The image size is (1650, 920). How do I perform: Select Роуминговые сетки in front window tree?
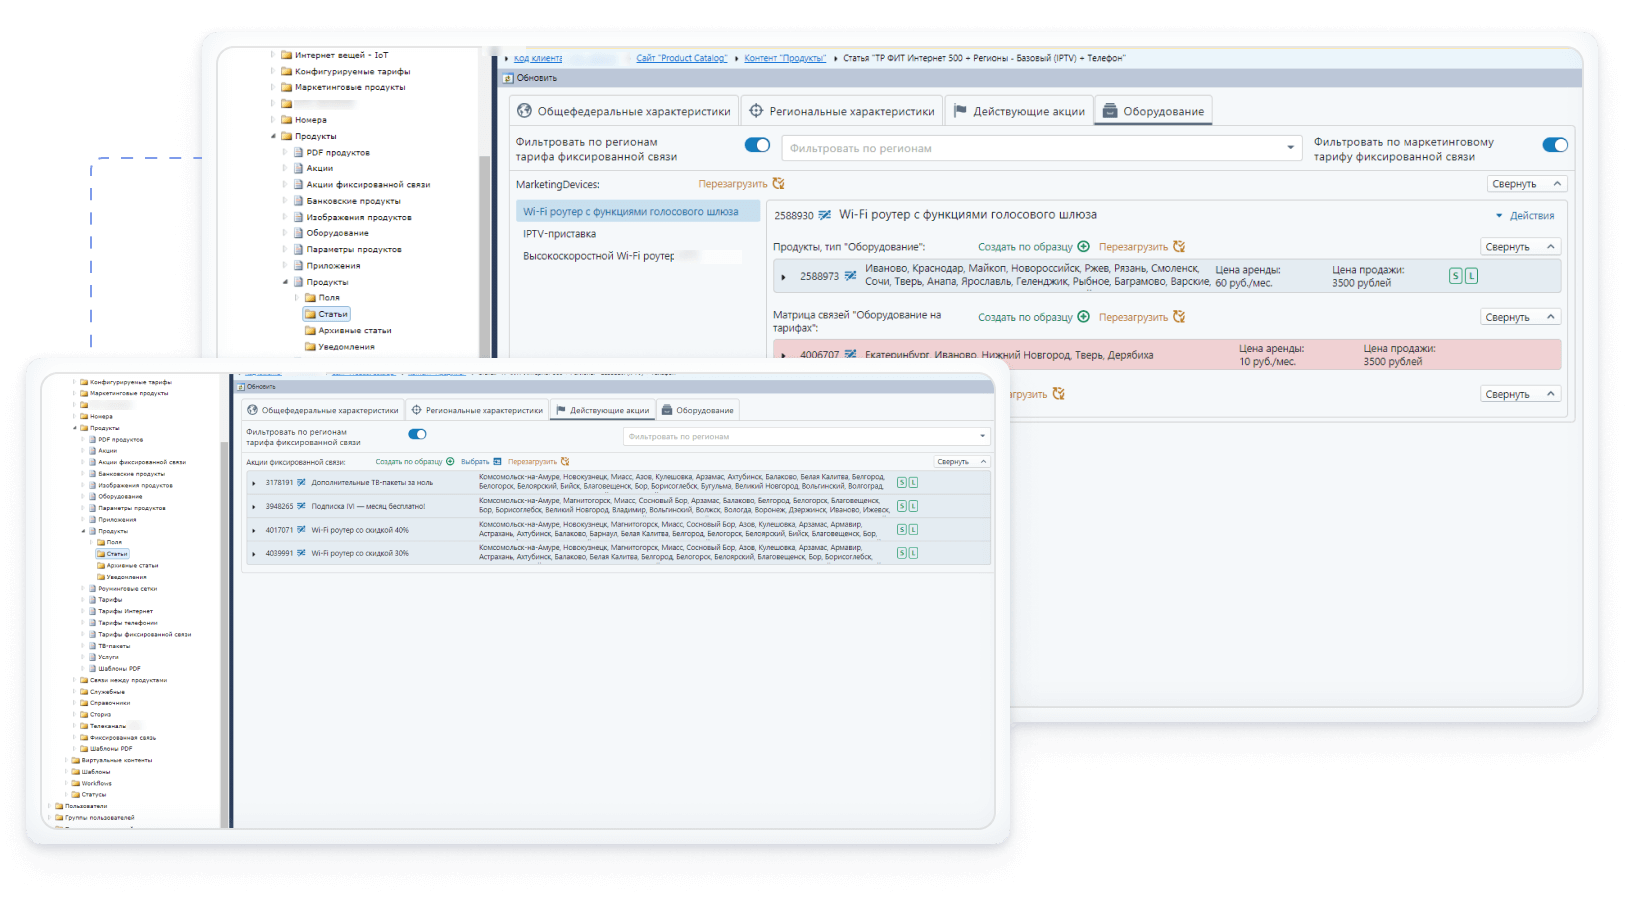point(127,589)
